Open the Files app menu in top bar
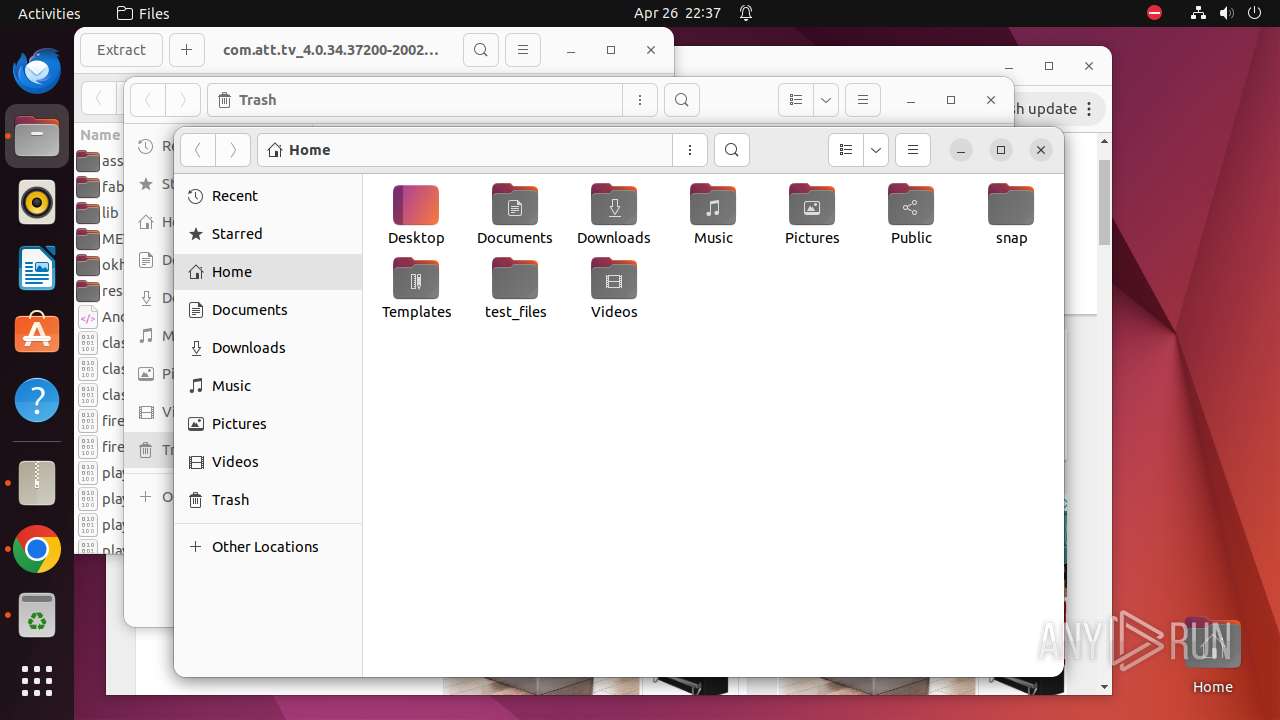1280x720 pixels. point(143,13)
